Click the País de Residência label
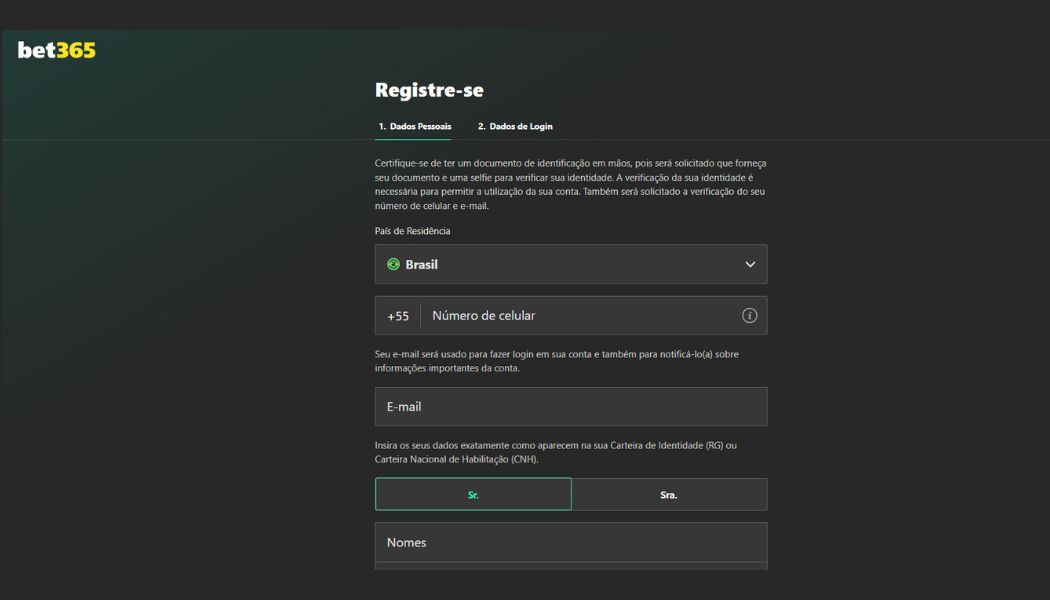The width and height of the screenshot is (1050, 600). point(413,231)
